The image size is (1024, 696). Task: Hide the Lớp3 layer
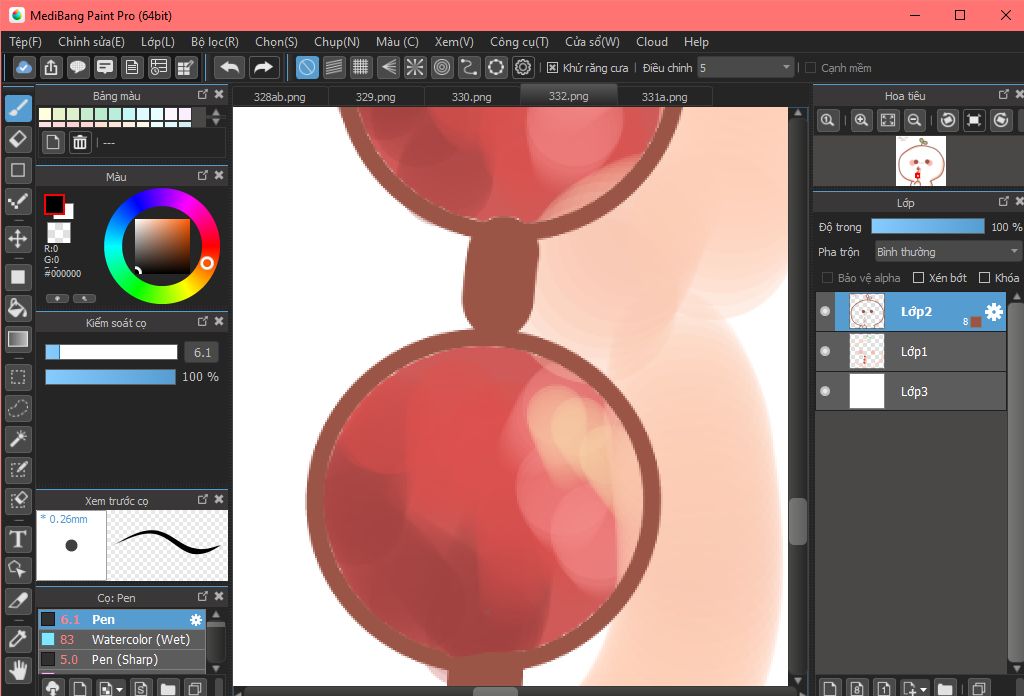point(825,391)
